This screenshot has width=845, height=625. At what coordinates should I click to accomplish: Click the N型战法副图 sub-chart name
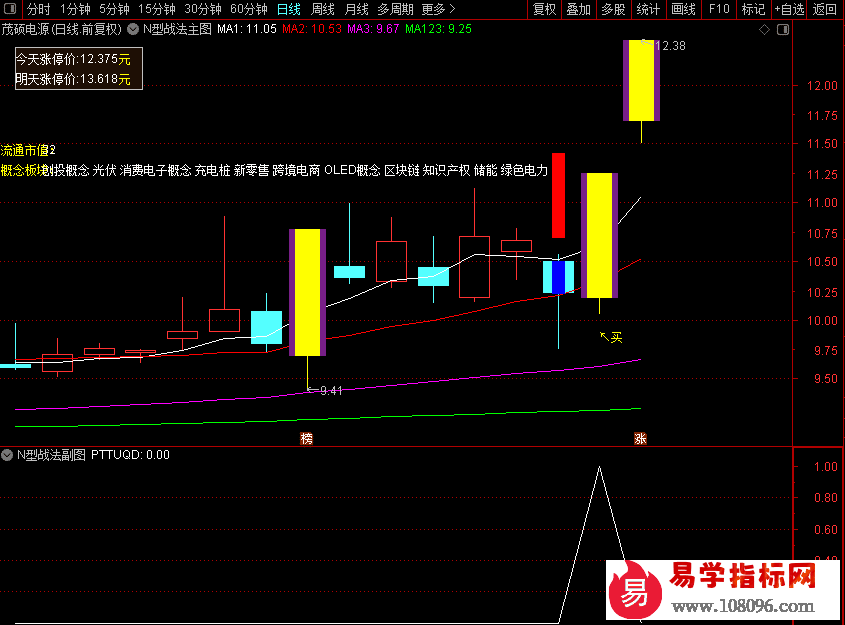(51, 455)
